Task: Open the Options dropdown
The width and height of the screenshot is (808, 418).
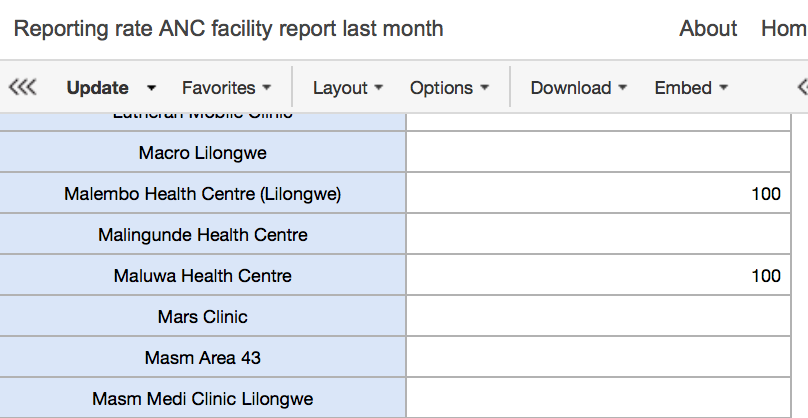Action: (449, 88)
